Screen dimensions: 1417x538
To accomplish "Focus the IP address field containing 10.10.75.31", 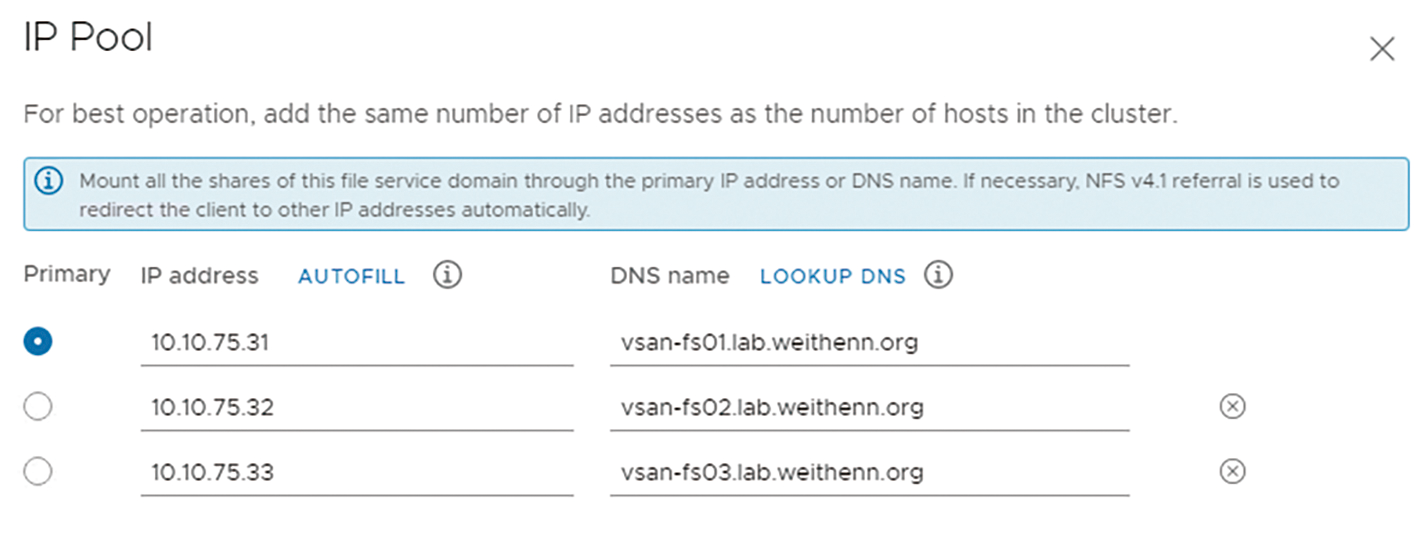I will click(x=357, y=344).
